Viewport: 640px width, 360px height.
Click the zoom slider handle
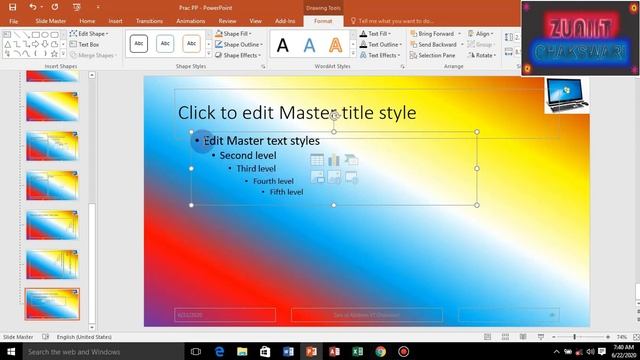pyautogui.click(x=574, y=337)
